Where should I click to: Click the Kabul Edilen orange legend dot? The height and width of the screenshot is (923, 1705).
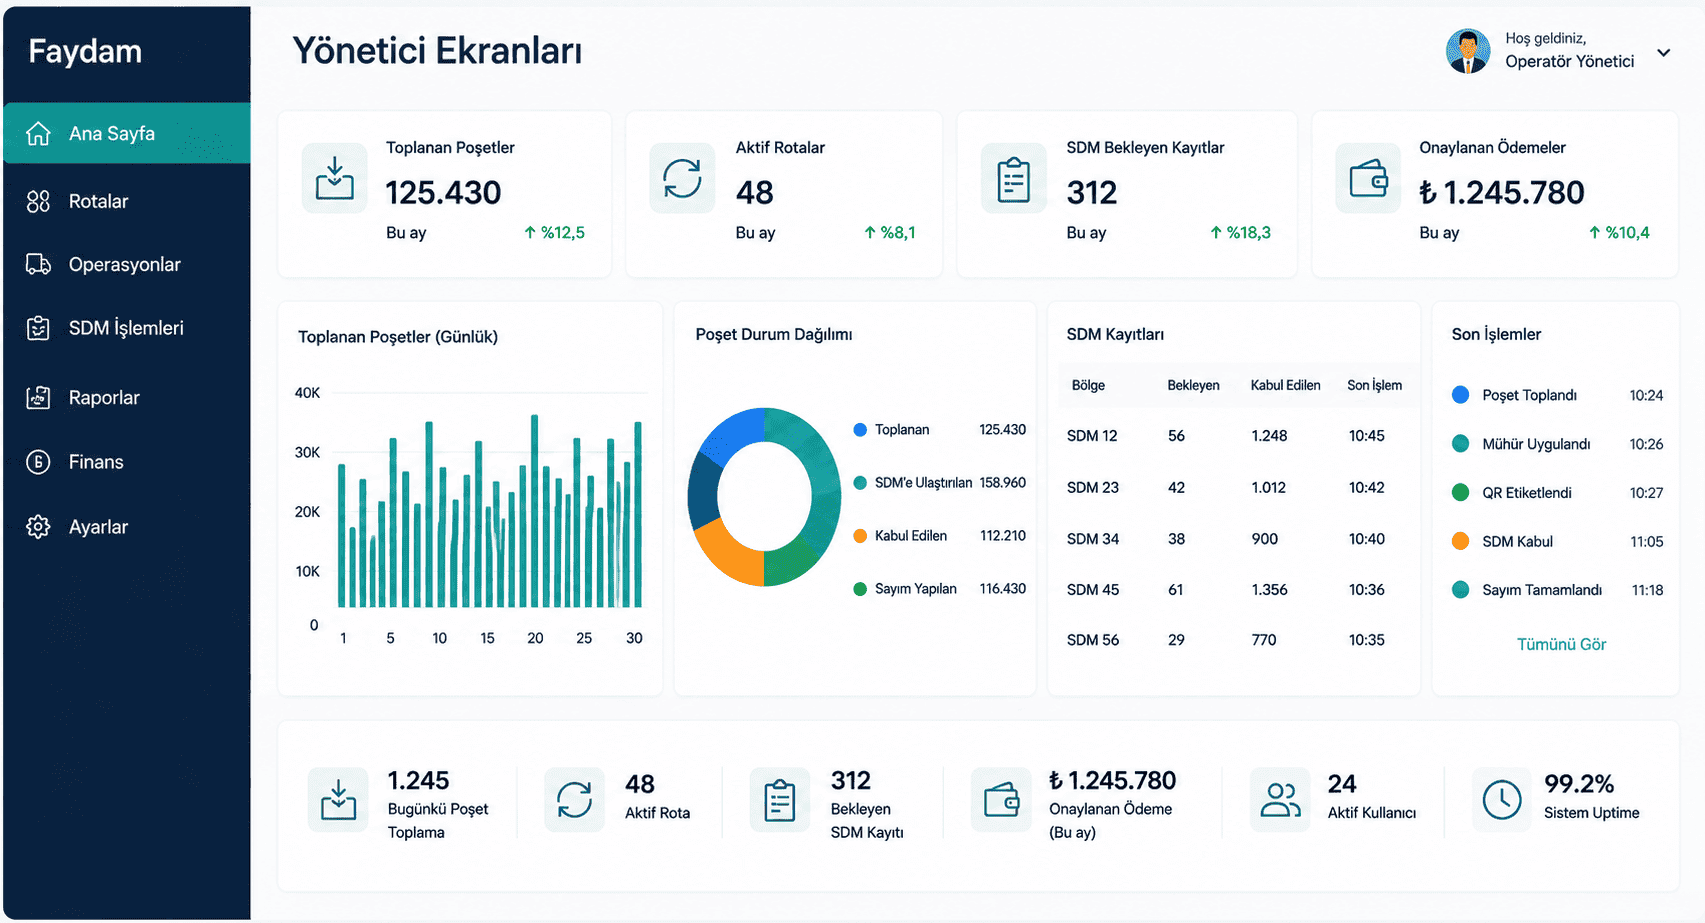pos(860,536)
